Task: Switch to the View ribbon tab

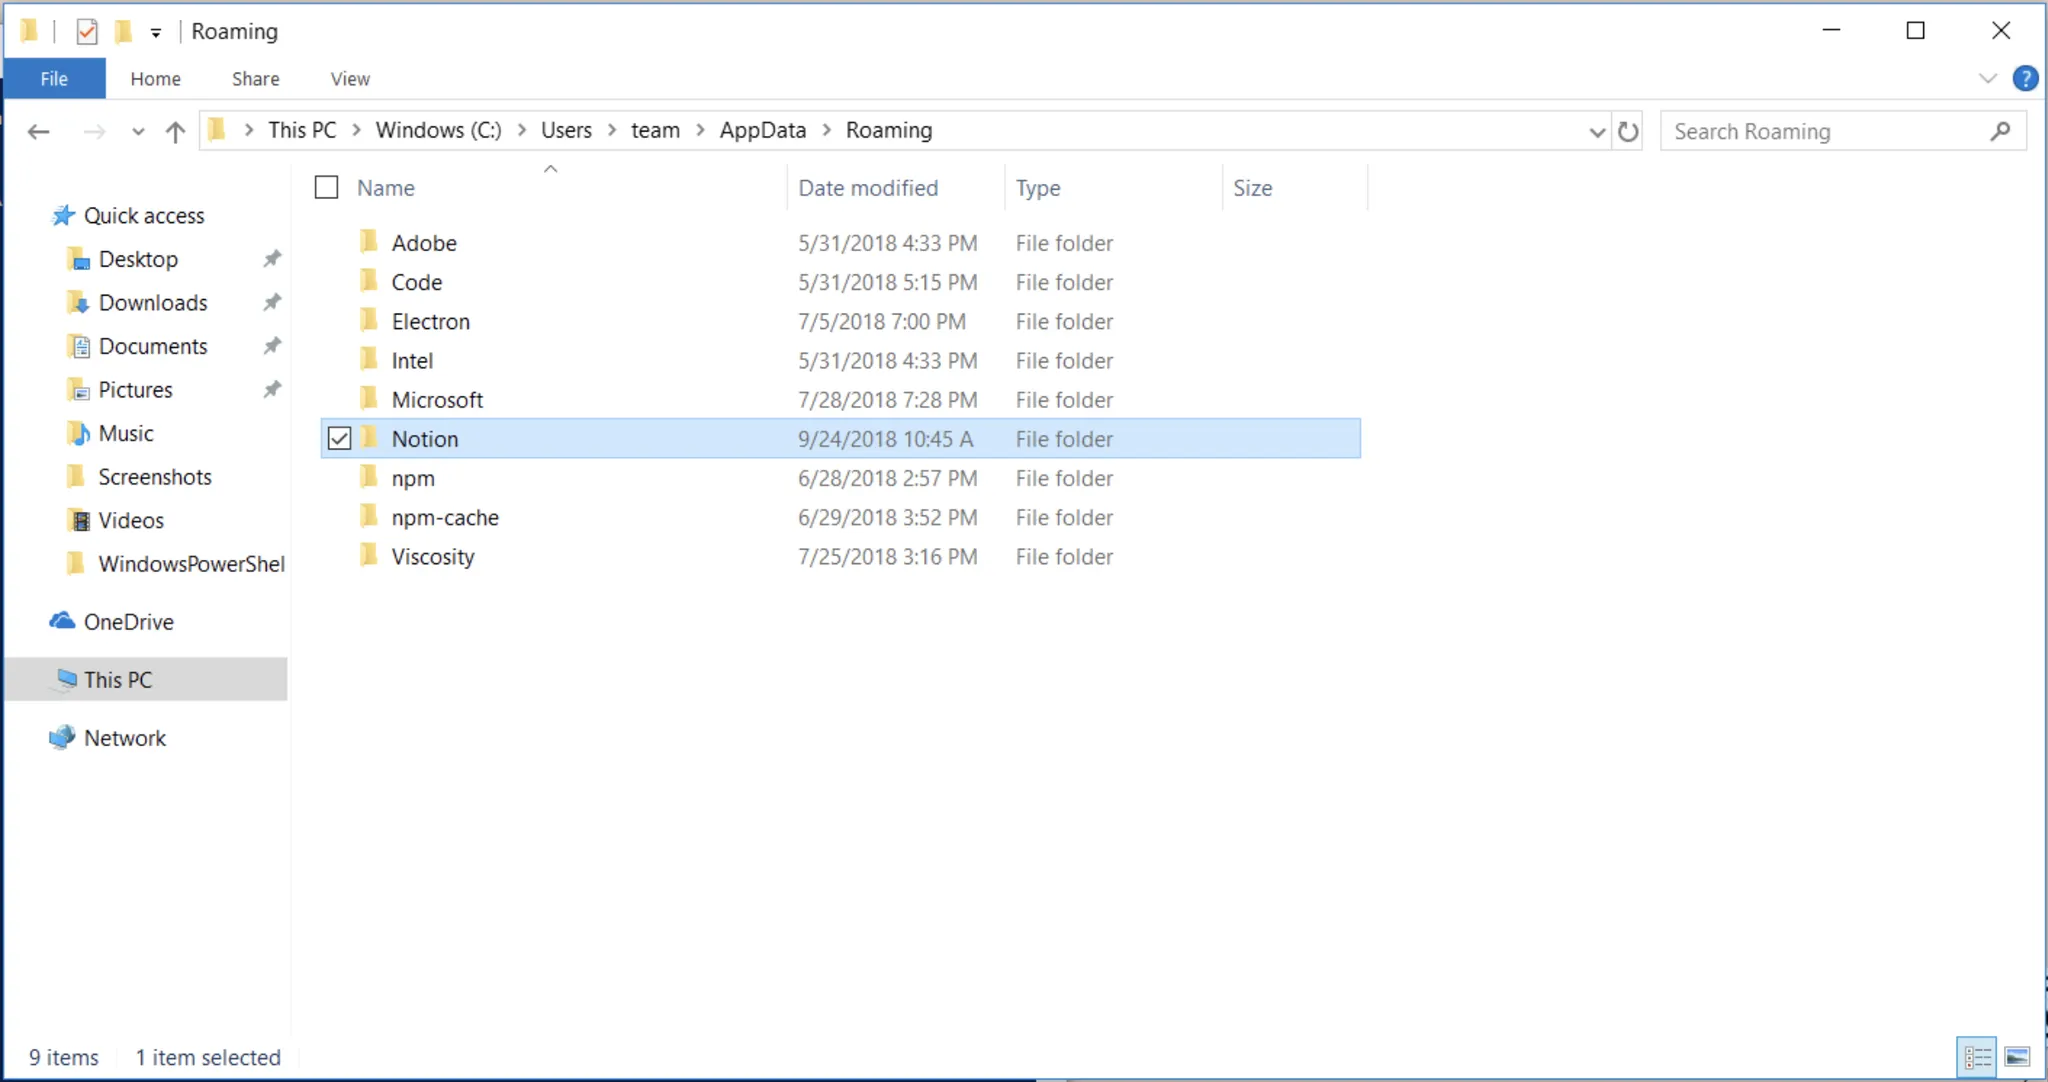Action: (x=350, y=78)
